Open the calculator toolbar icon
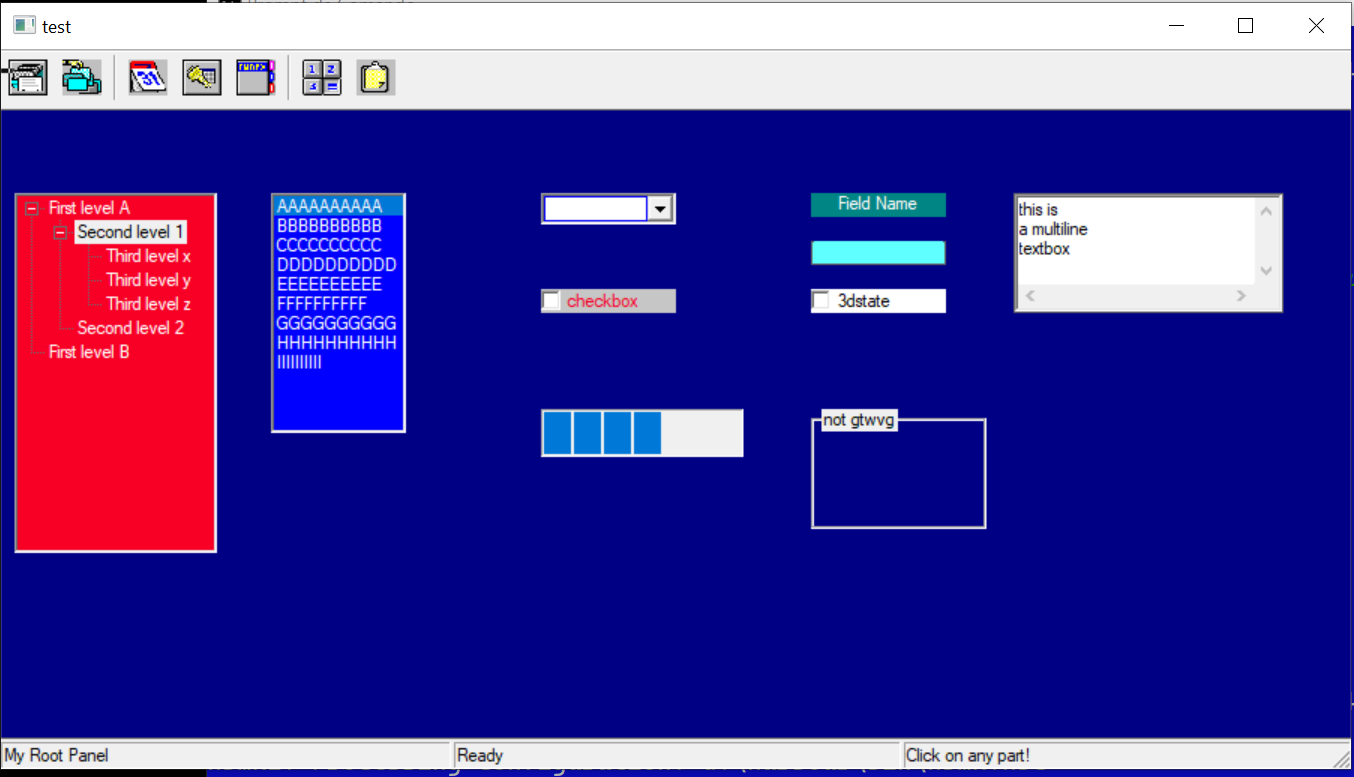The image size is (1354, 777). pos(322,78)
